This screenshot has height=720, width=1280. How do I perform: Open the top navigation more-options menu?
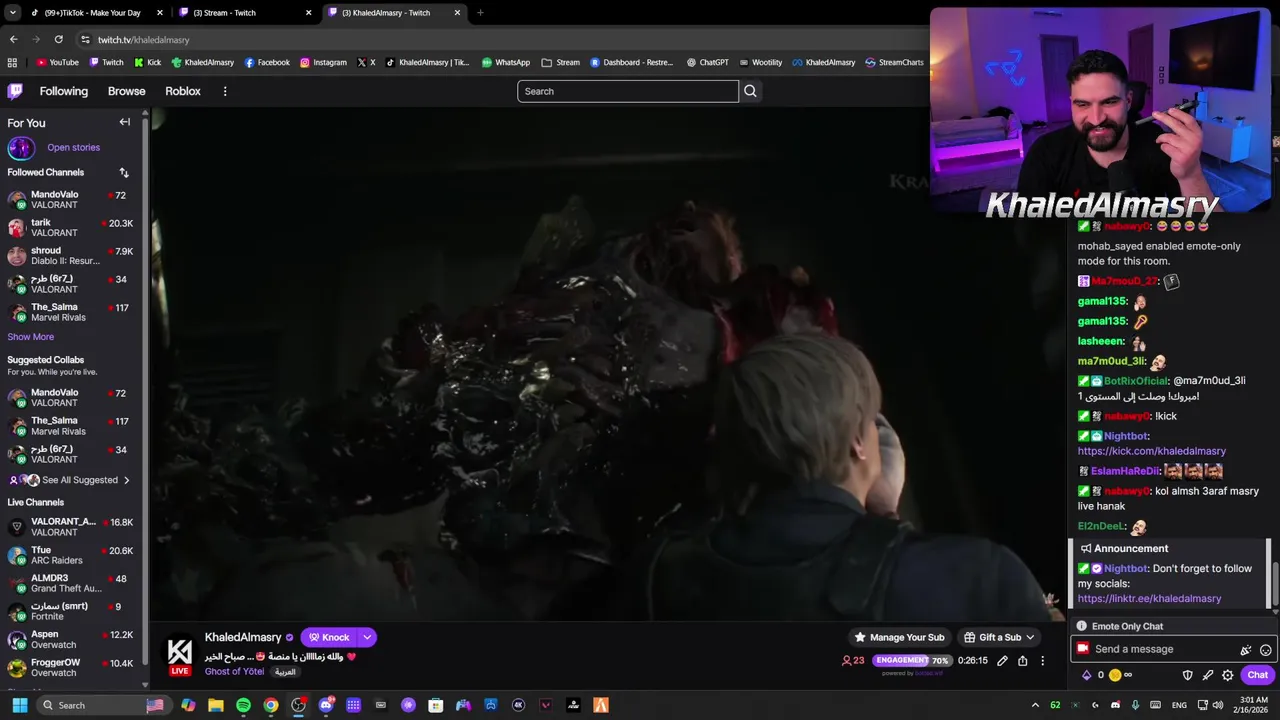(x=225, y=91)
